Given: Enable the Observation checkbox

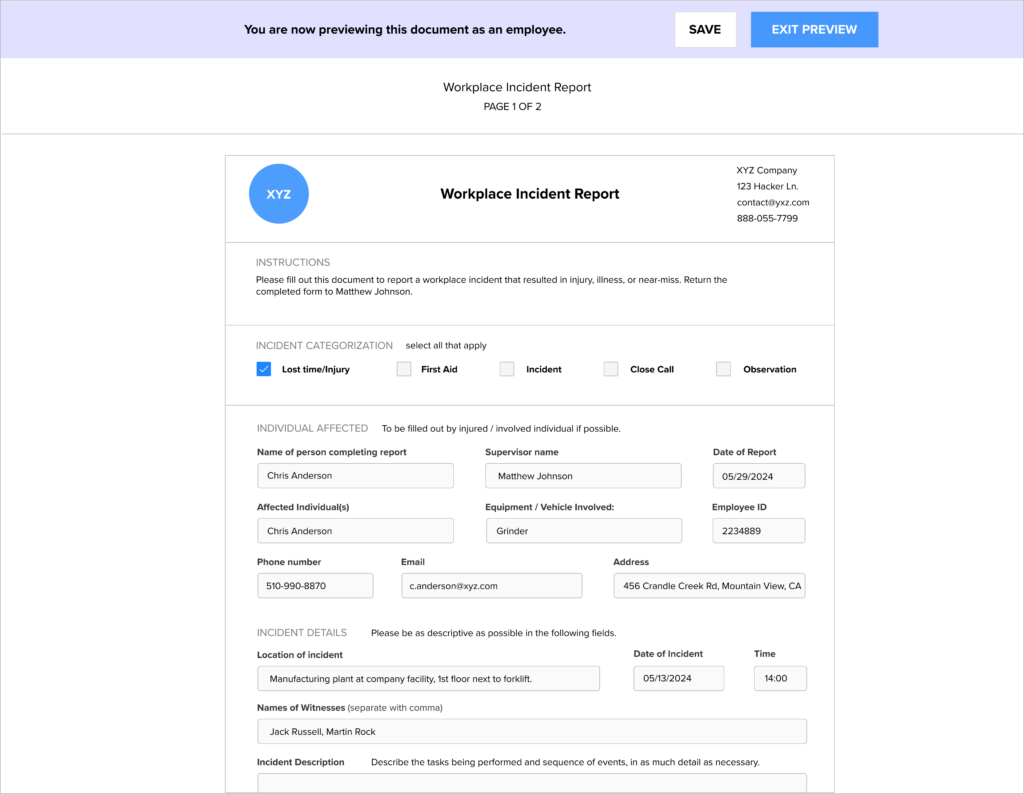Looking at the screenshot, I should point(723,369).
